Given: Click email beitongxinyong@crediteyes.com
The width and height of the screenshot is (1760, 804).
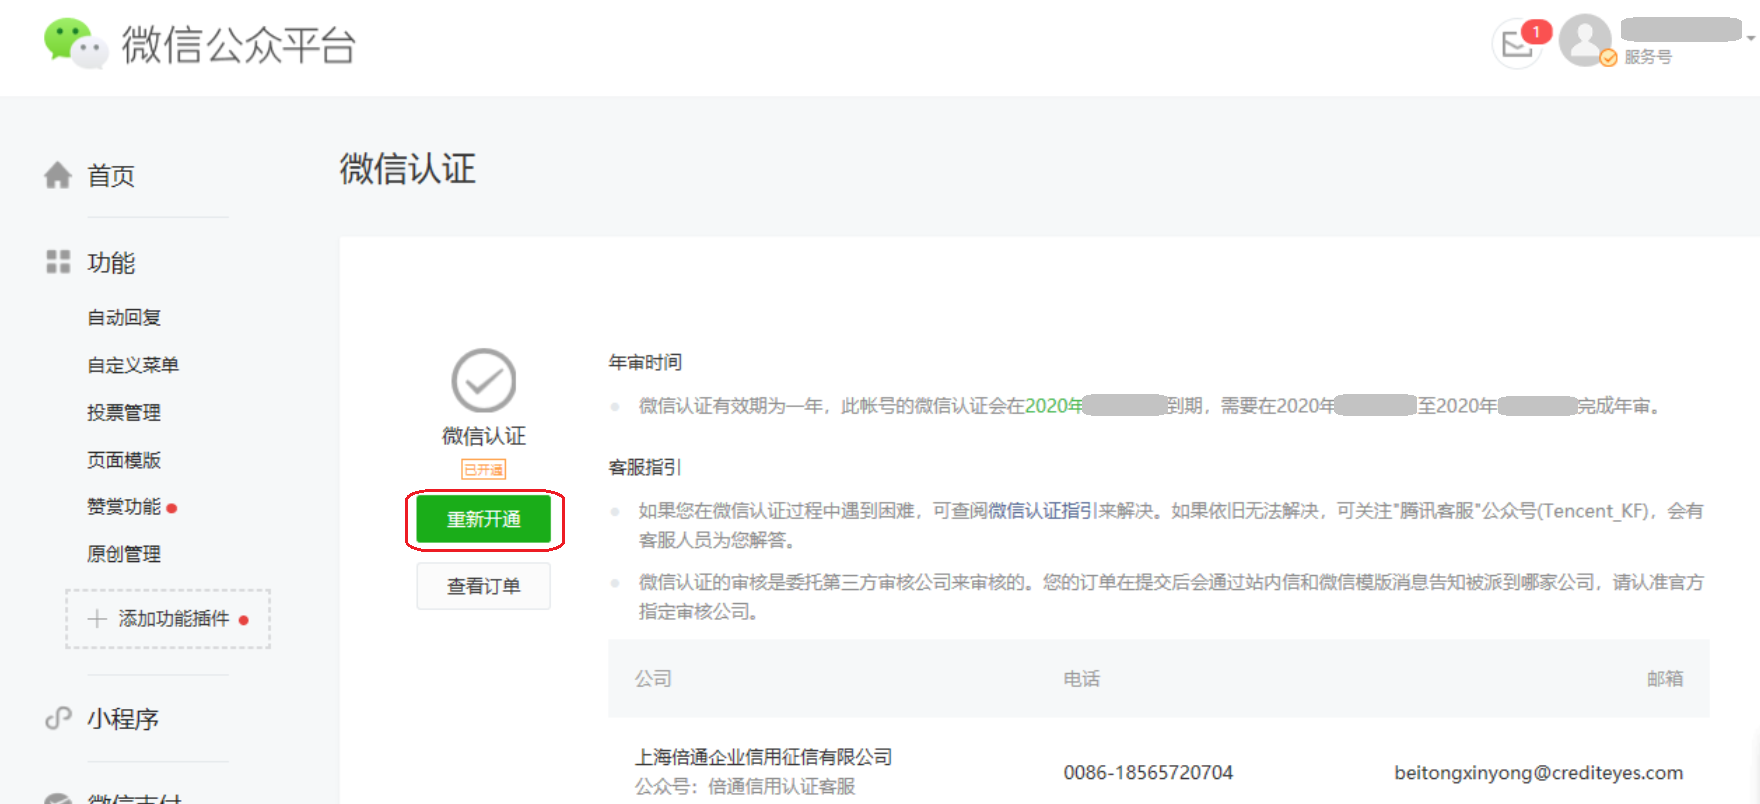Looking at the screenshot, I should (1539, 773).
